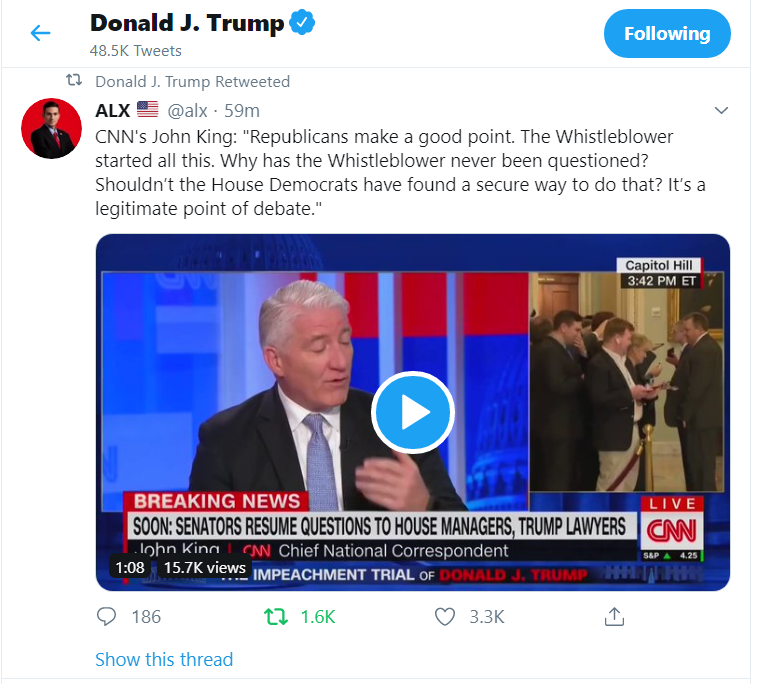The height and width of the screenshot is (684, 757).
Task: Undo the retweet via the green 1.6K icon
Action: 276,616
